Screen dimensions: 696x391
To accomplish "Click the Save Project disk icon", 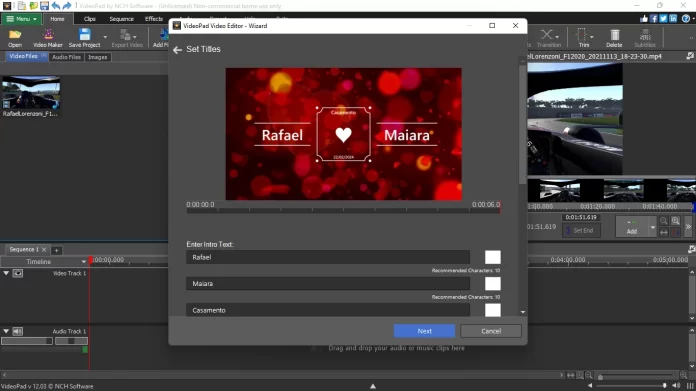I will click(84, 35).
